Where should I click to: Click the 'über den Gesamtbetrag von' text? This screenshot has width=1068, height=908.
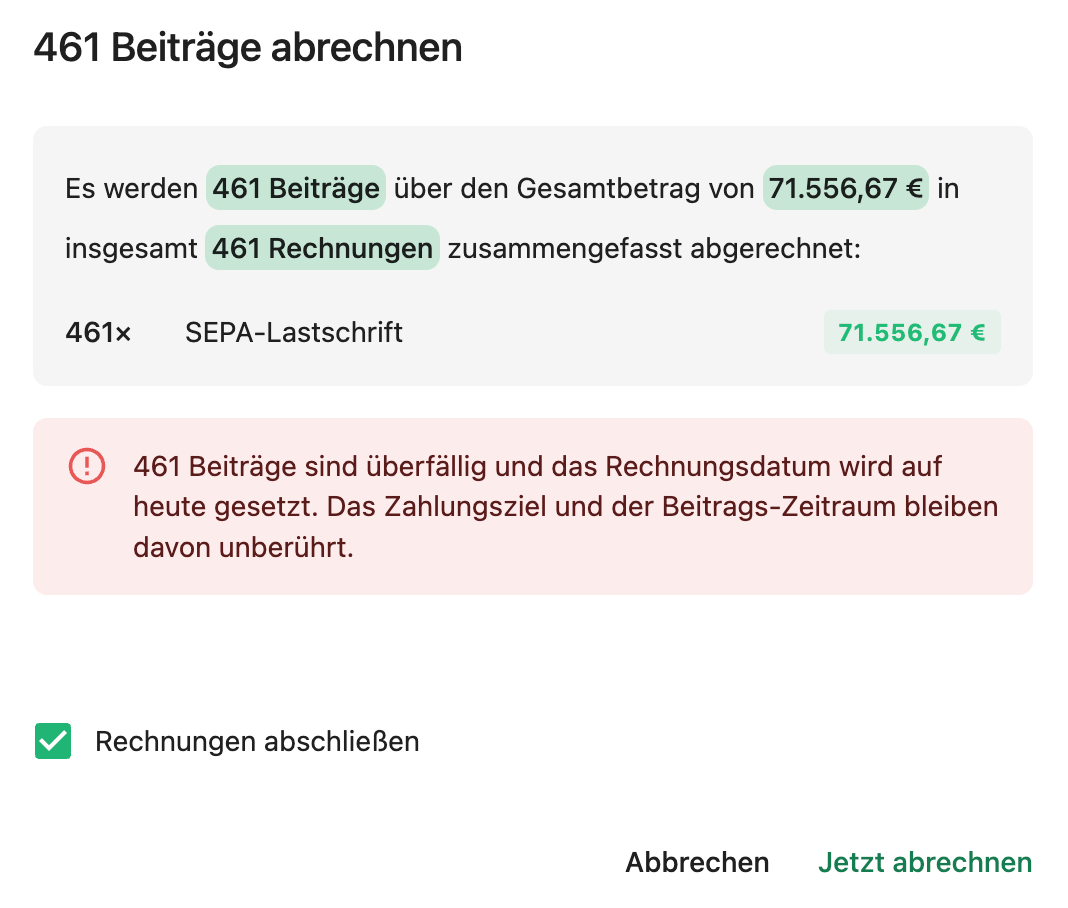click(574, 189)
